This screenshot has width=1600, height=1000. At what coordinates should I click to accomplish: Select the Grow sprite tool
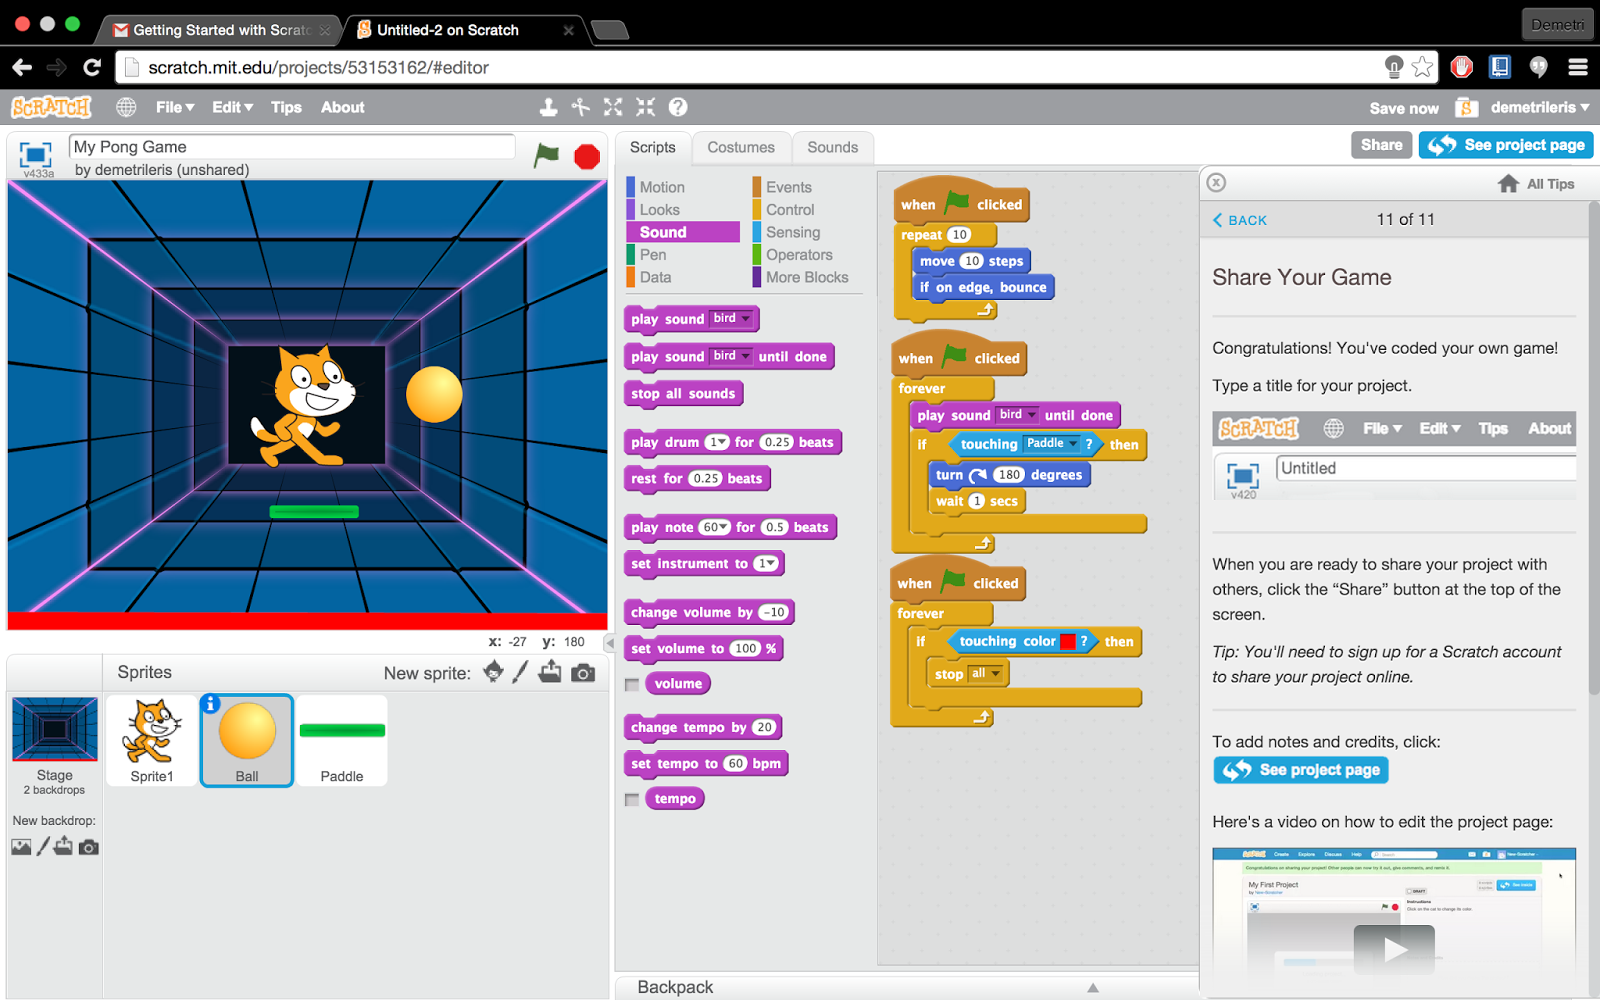[613, 107]
